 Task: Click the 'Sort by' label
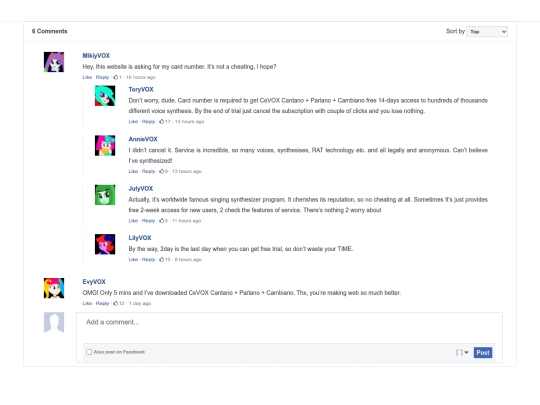455,31
